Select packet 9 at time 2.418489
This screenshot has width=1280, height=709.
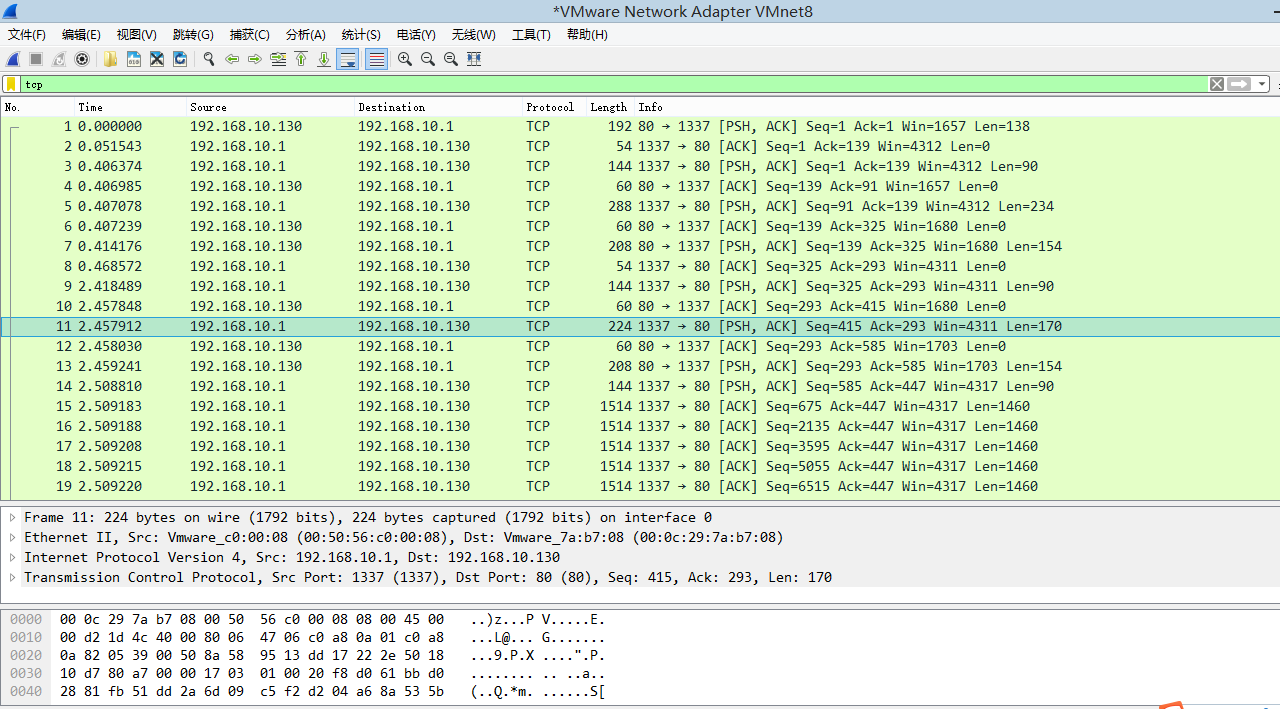(x=640, y=286)
